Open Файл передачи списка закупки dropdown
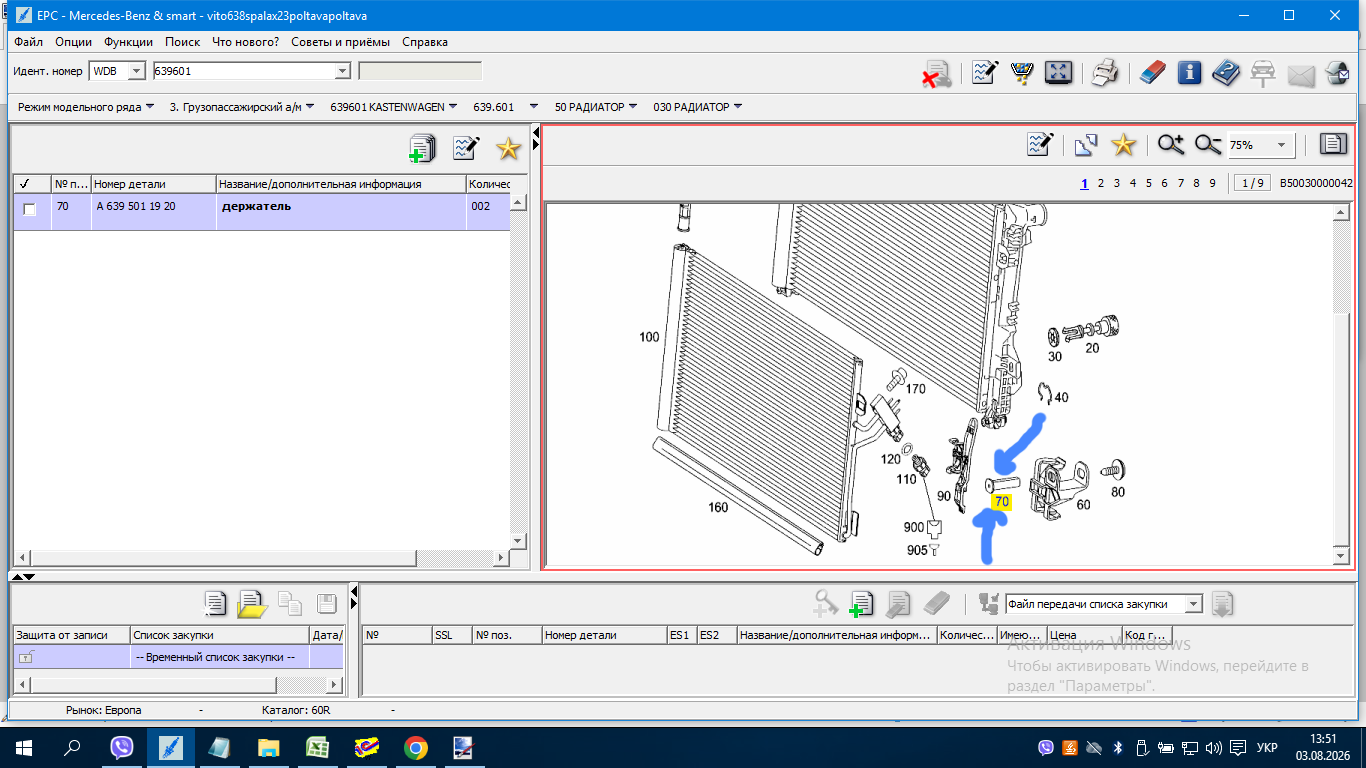1366x768 pixels. pyautogui.click(x=1193, y=604)
